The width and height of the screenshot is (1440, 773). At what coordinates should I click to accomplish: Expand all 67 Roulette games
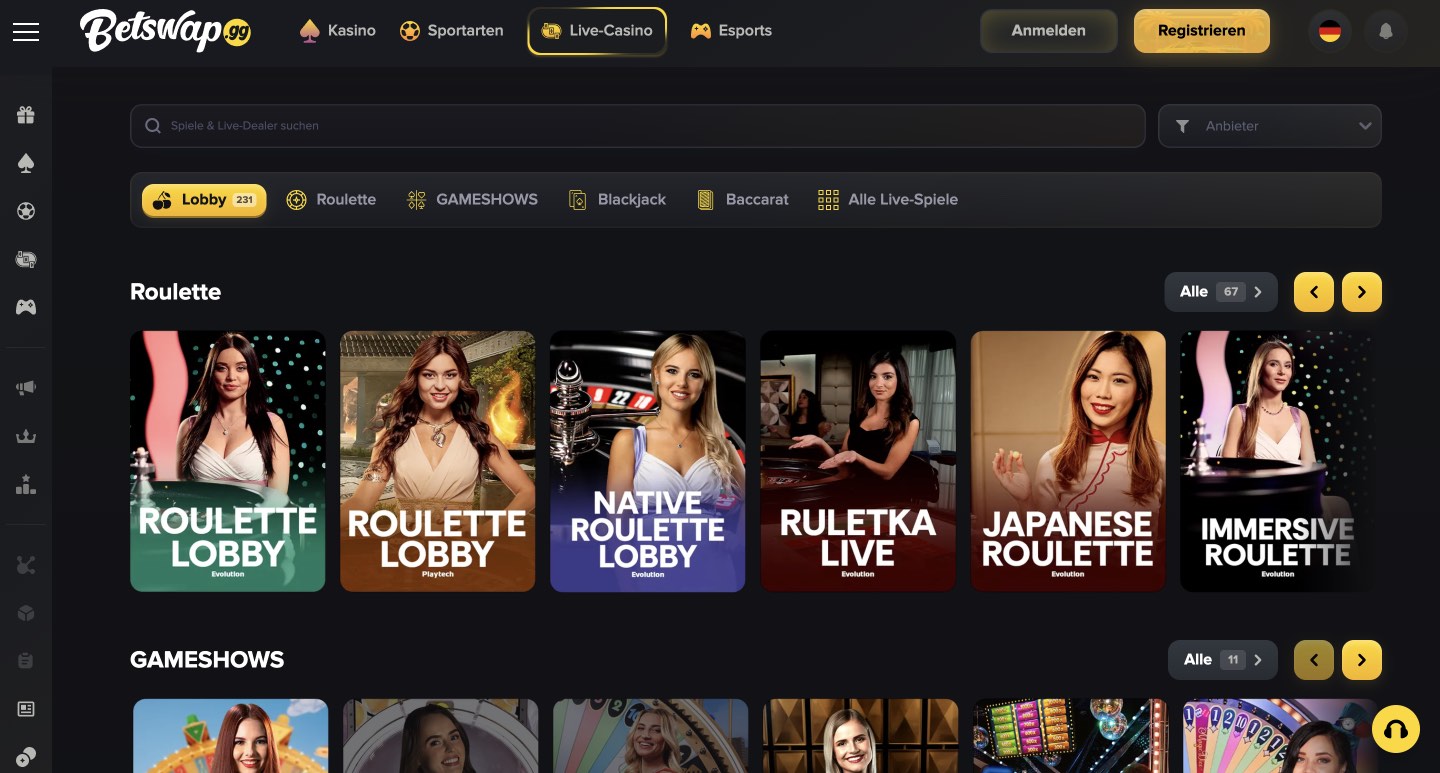point(1220,292)
